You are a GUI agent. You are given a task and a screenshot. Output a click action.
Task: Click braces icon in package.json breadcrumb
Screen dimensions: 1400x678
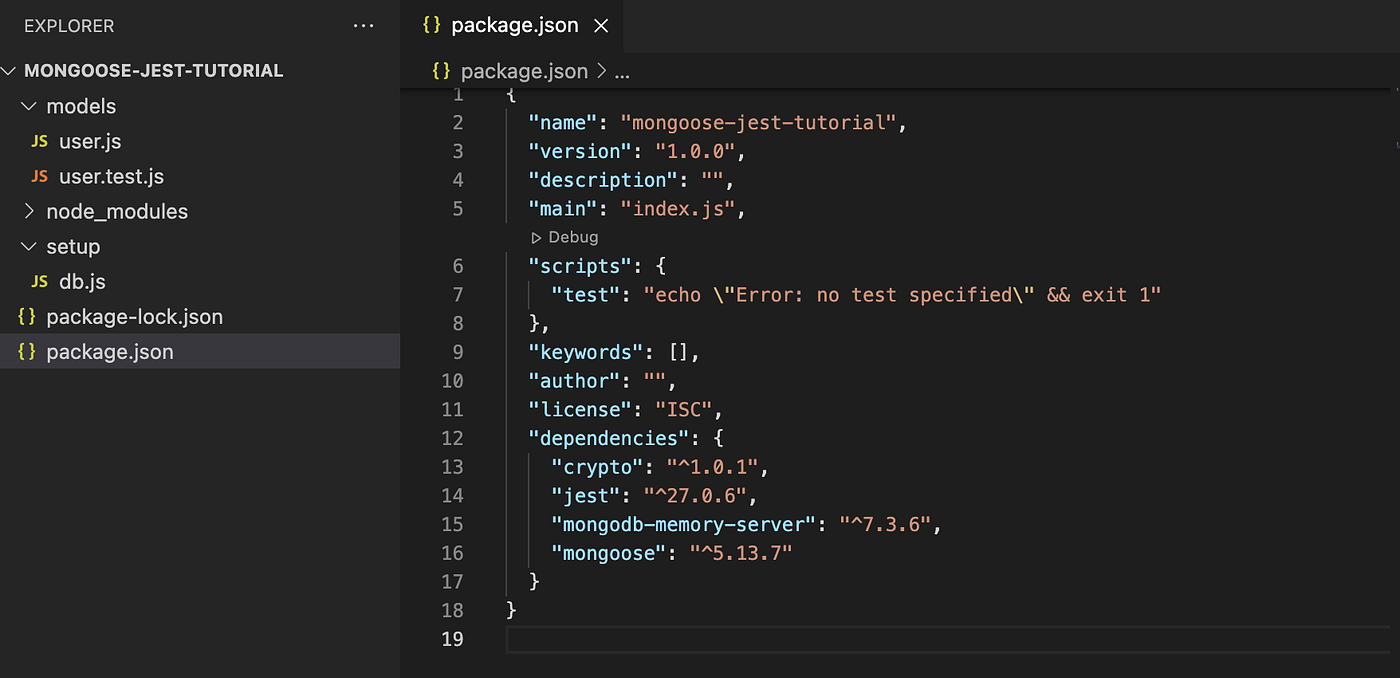point(441,72)
